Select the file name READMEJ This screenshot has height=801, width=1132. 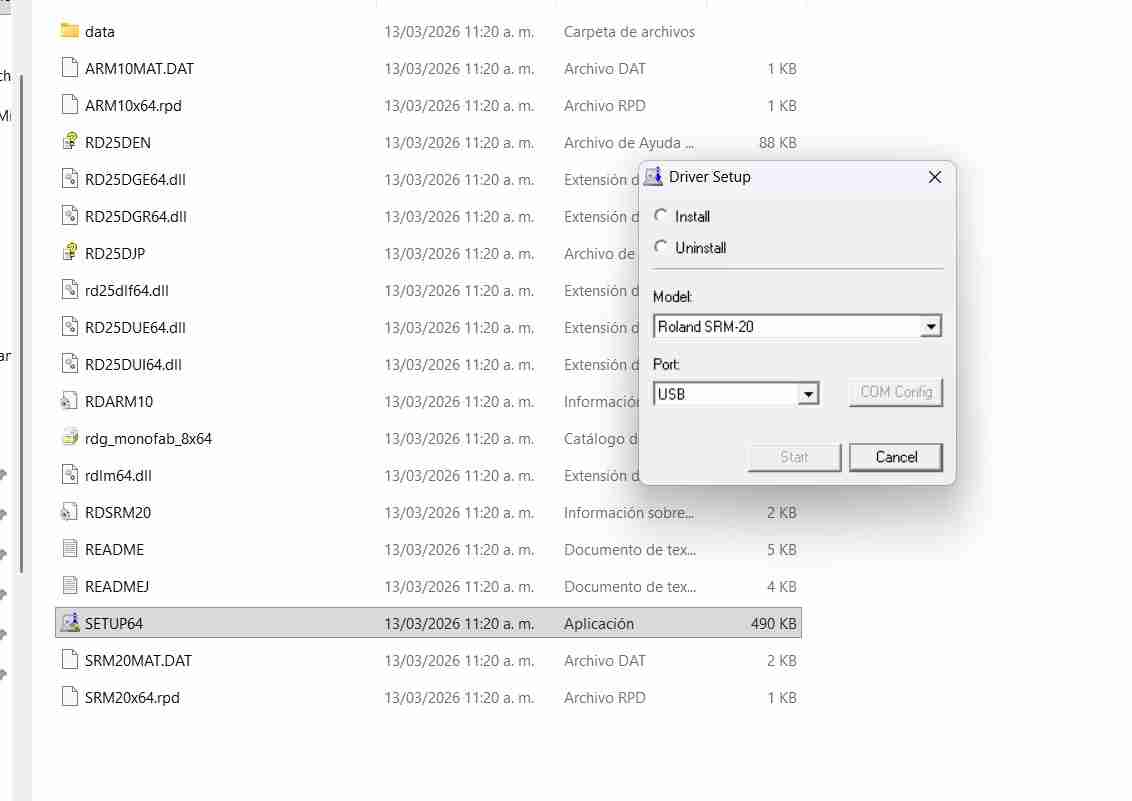[116, 587]
